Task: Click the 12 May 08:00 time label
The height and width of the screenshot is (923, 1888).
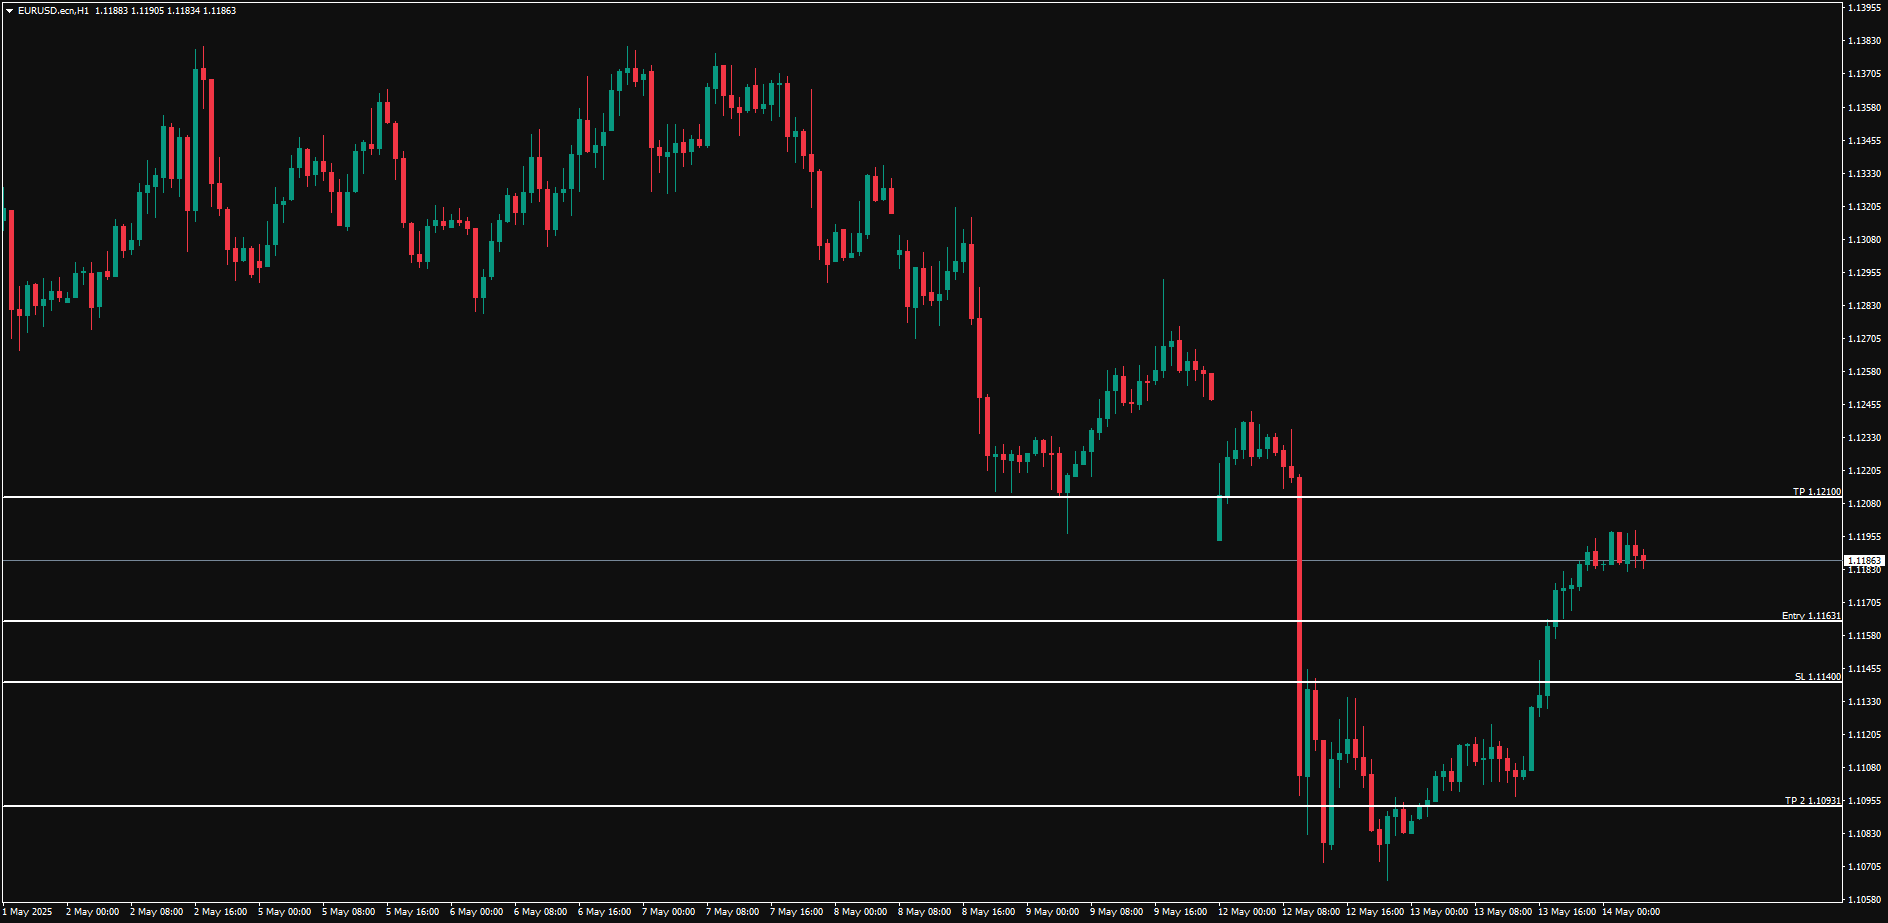Action: tap(1310, 912)
